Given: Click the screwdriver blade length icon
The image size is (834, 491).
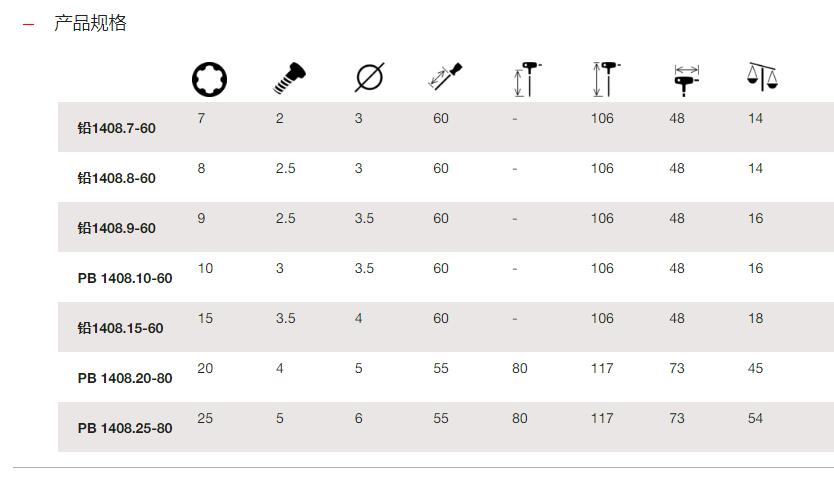Looking at the screenshot, I should (x=445, y=77).
